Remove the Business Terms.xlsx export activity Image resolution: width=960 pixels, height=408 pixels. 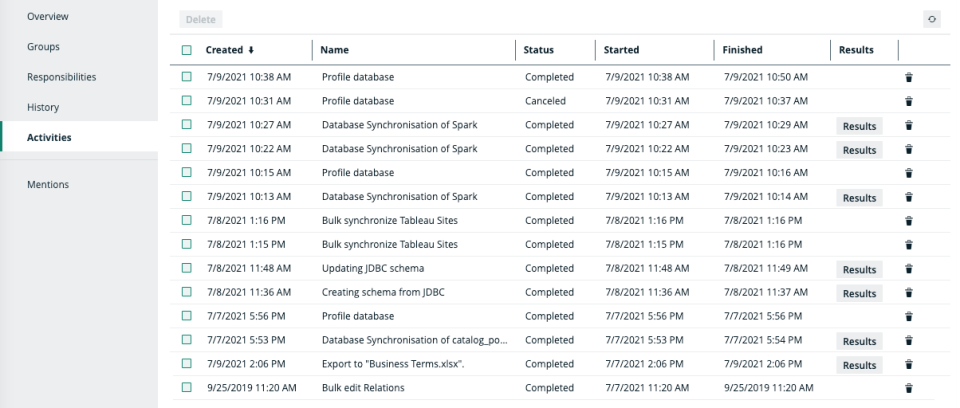(909, 365)
